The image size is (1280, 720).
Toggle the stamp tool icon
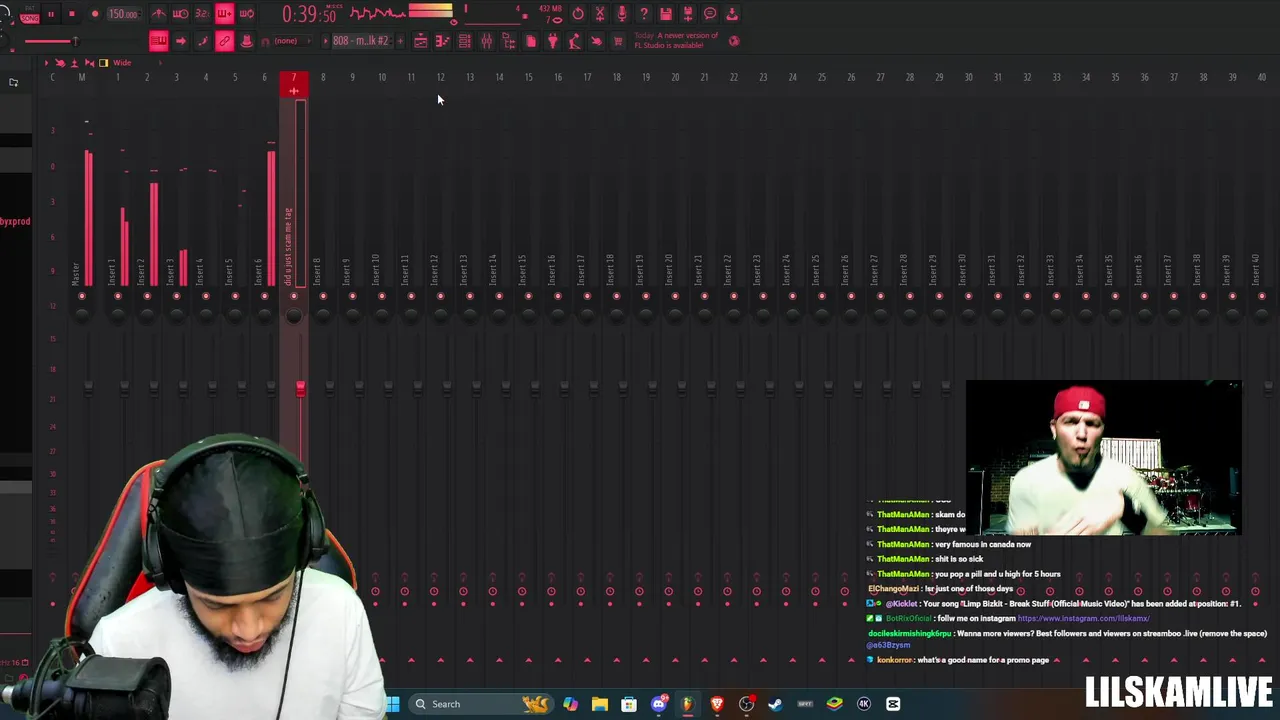pos(245,41)
